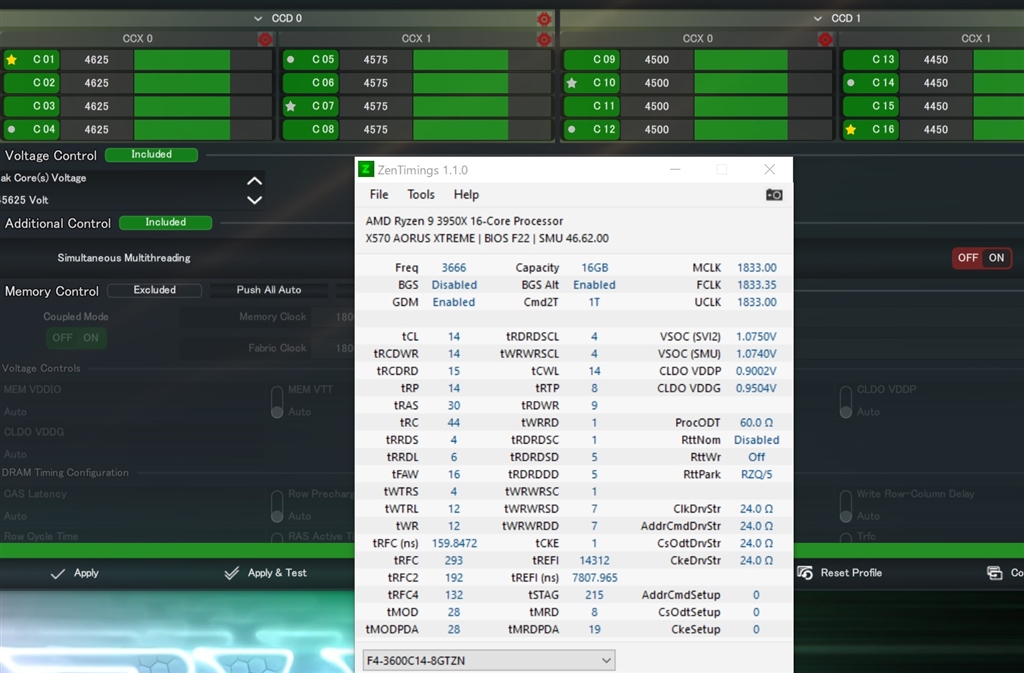Toggle Write Row-Column Delay auto switch

[846, 506]
